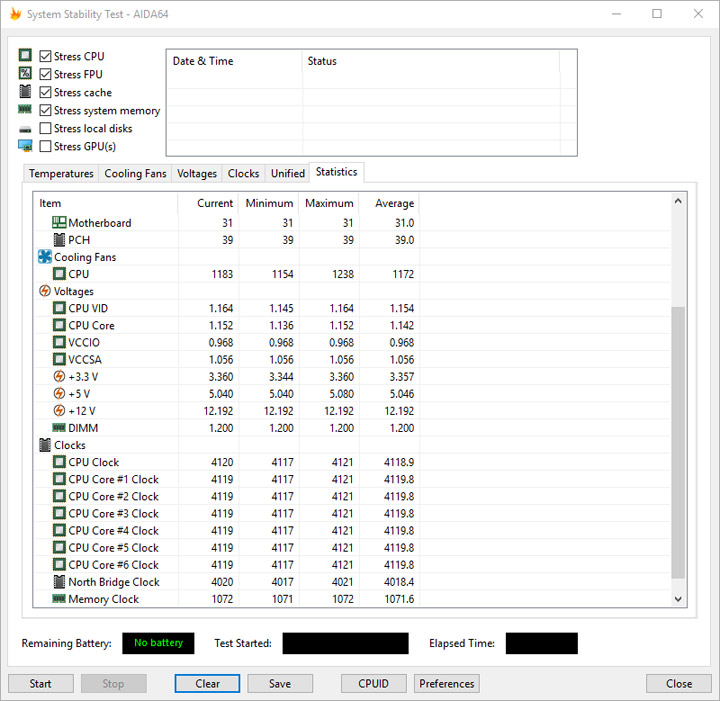
Task: Click the VCCSA row icon
Action: pos(59,359)
